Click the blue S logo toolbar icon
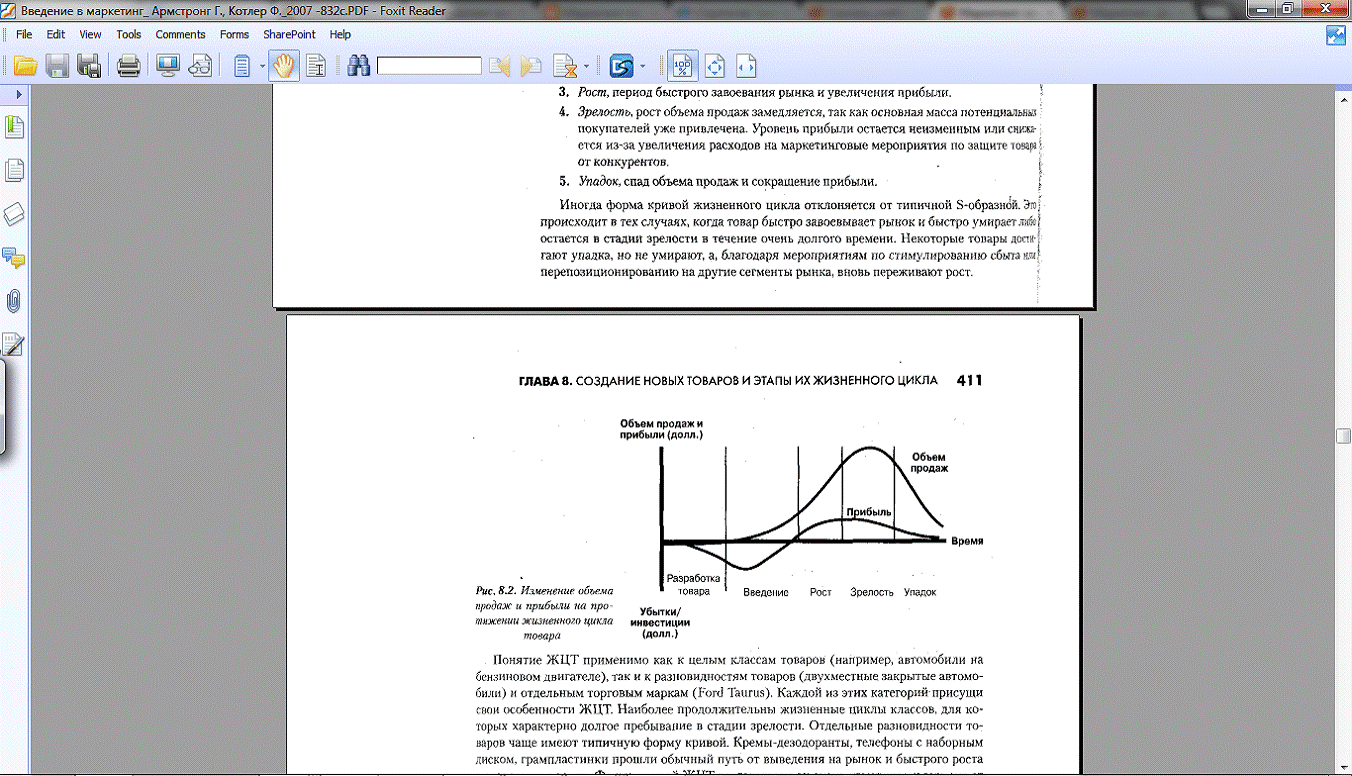Screen dimensions: 1352x776 [622, 66]
